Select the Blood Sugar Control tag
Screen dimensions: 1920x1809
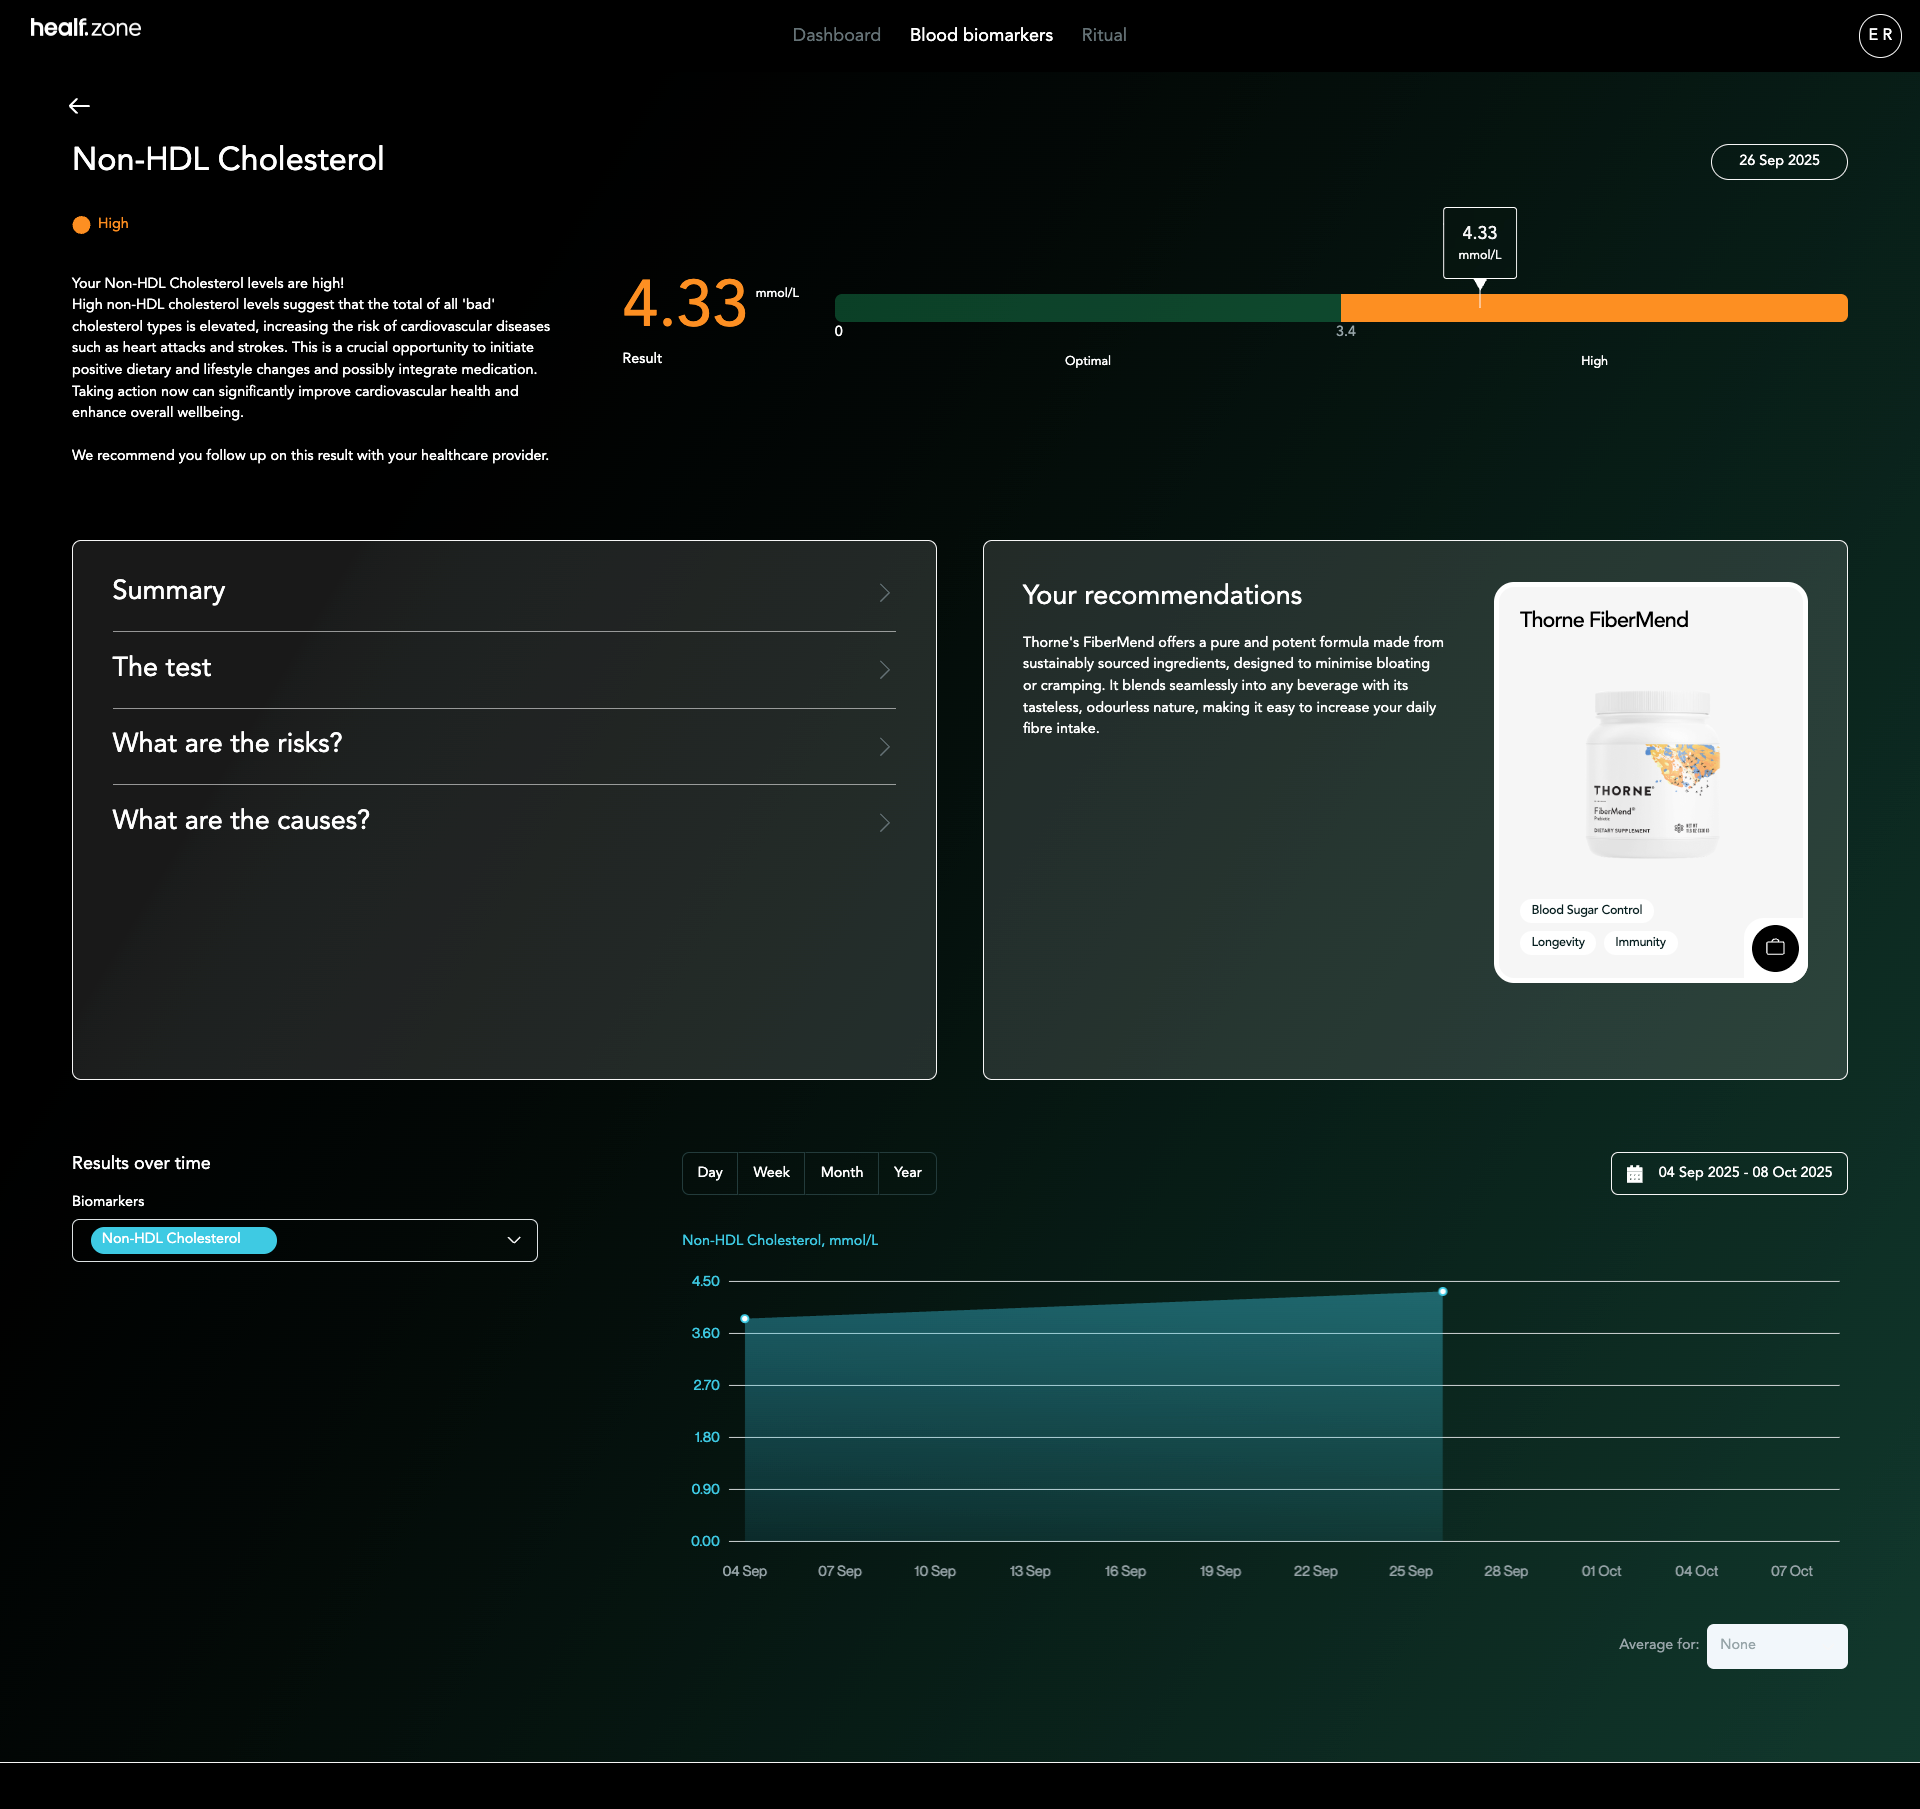1587,910
